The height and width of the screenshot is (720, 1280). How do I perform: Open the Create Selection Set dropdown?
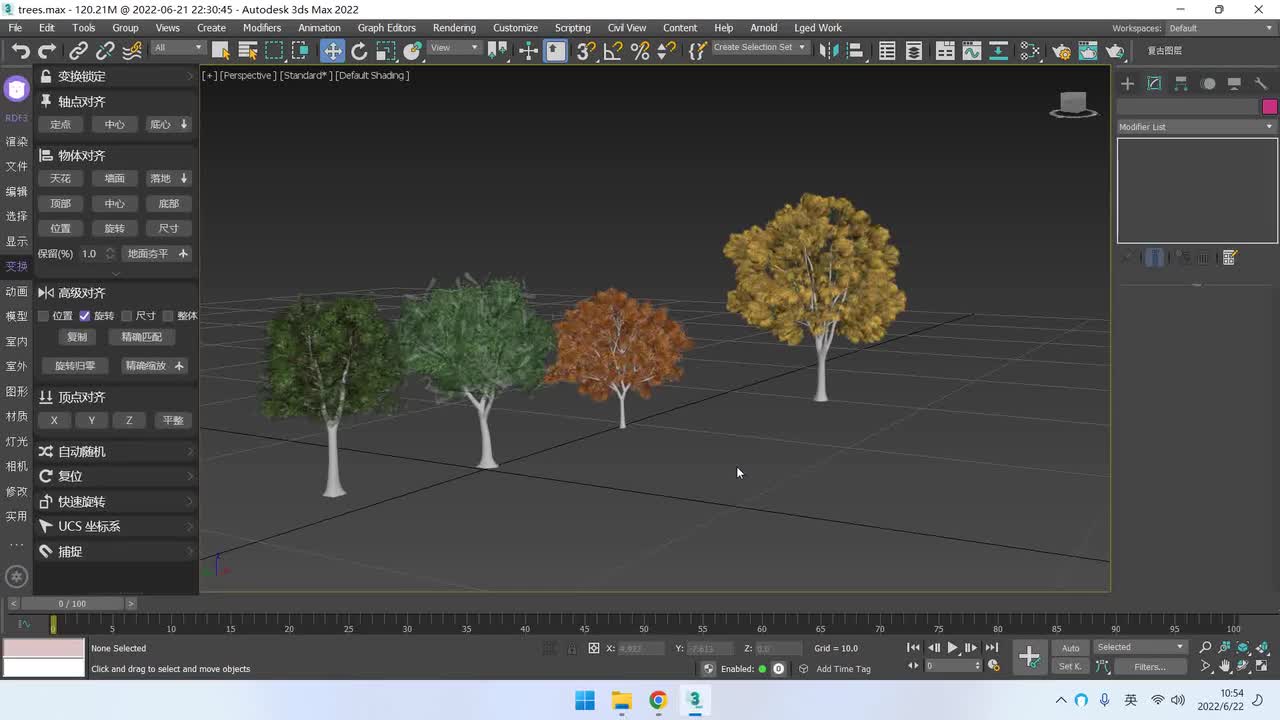[759, 48]
